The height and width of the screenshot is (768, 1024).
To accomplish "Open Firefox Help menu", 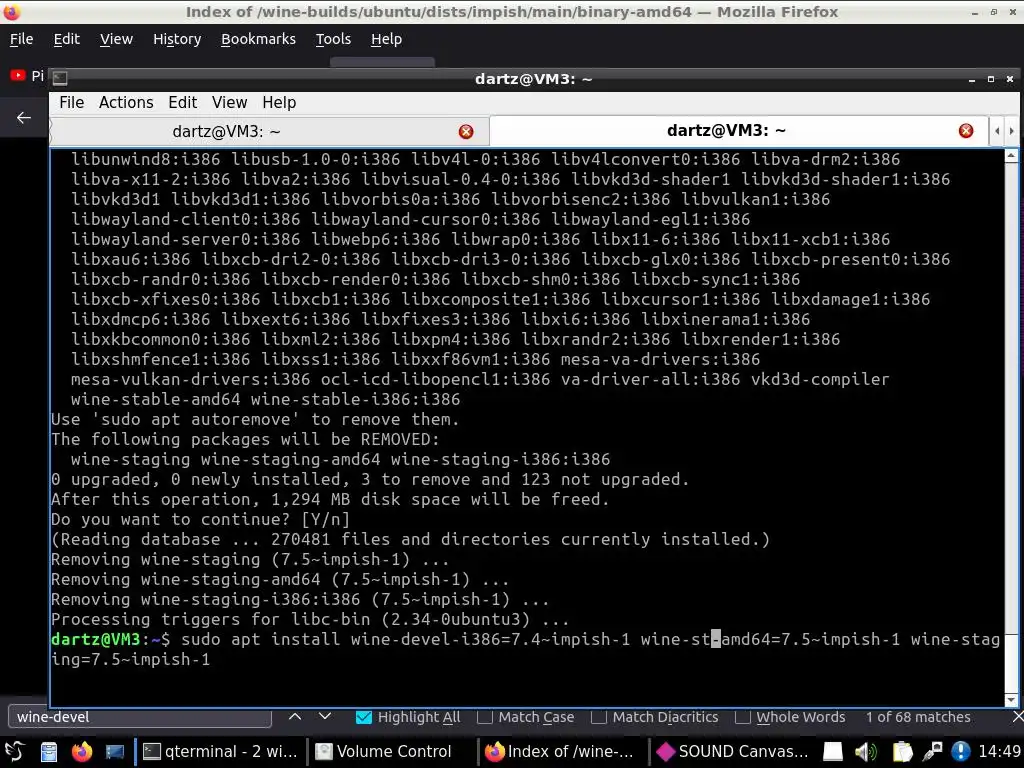I will 386,39.
